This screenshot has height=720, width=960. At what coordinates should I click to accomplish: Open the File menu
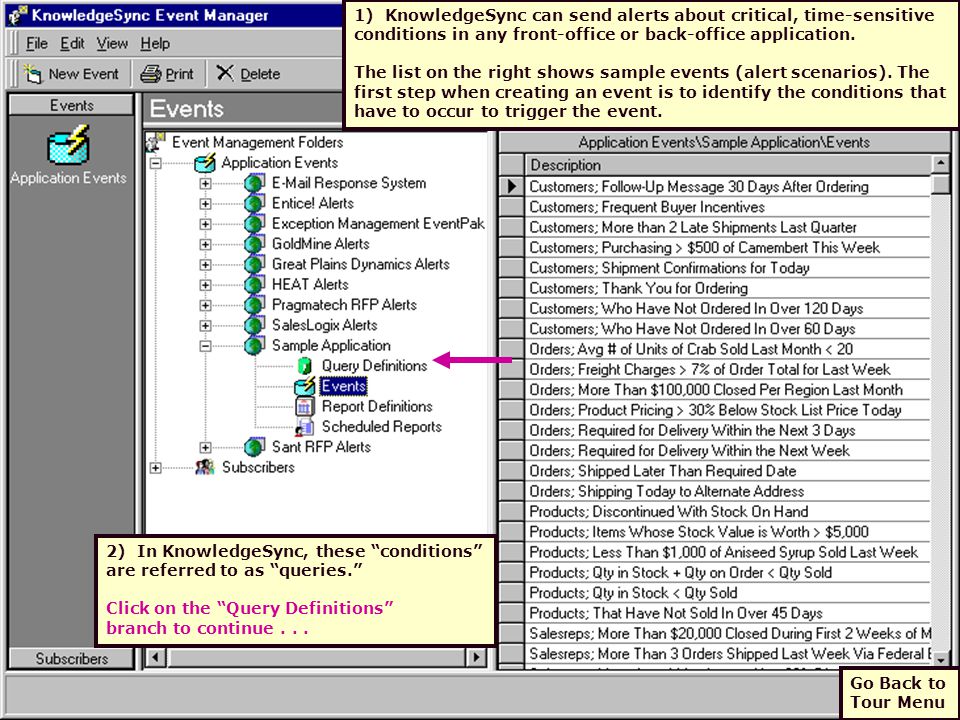coord(37,43)
